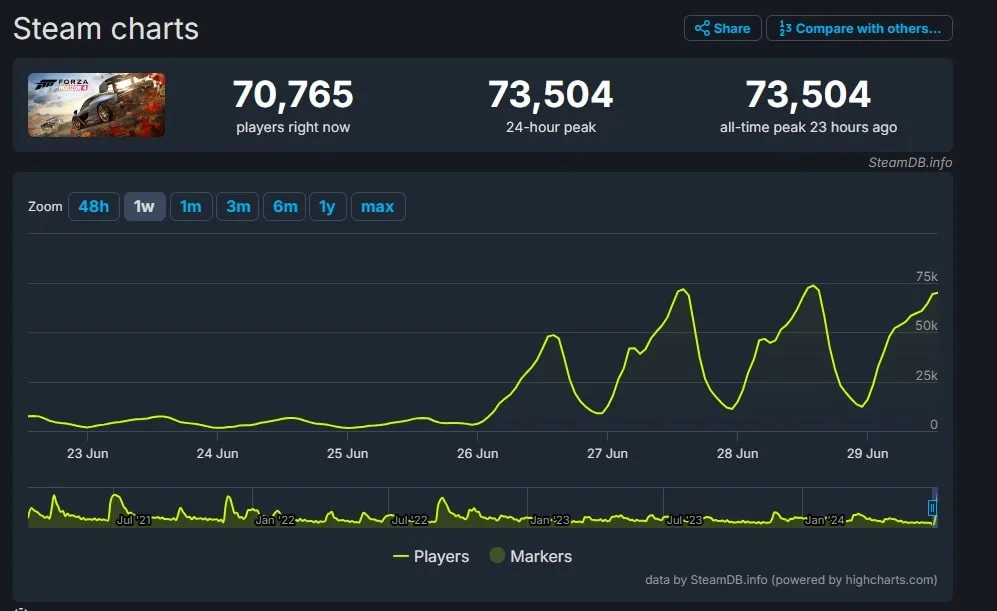Screen dimensions: 997x611
Task: Click the Jul '21 navigator label
Action: (x=134, y=520)
